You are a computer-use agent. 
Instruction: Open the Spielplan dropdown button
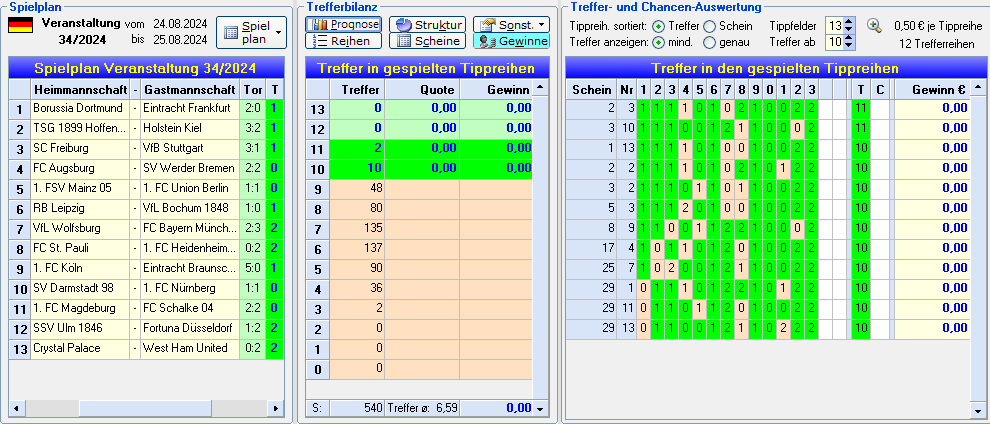pyautogui.click(x=251, y=33)
